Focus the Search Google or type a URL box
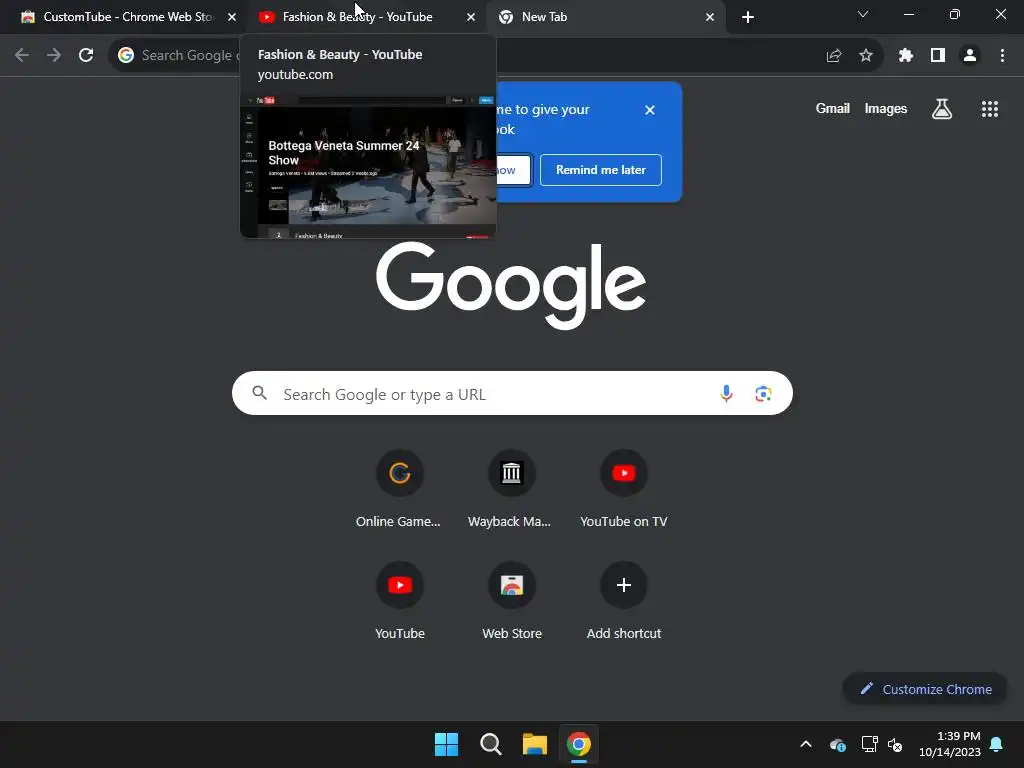 coord(512,394)
